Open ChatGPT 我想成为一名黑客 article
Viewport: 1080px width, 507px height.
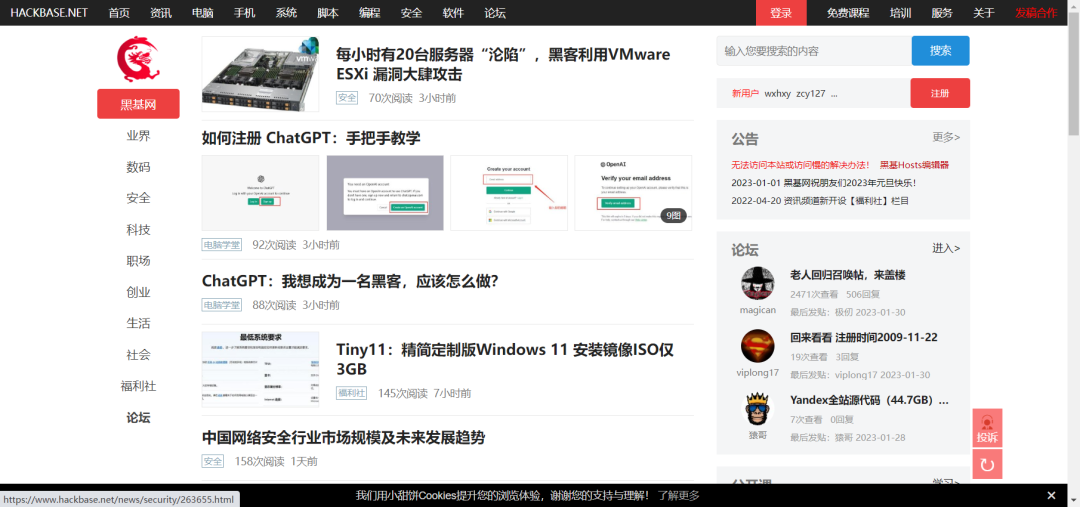point(350,282)
